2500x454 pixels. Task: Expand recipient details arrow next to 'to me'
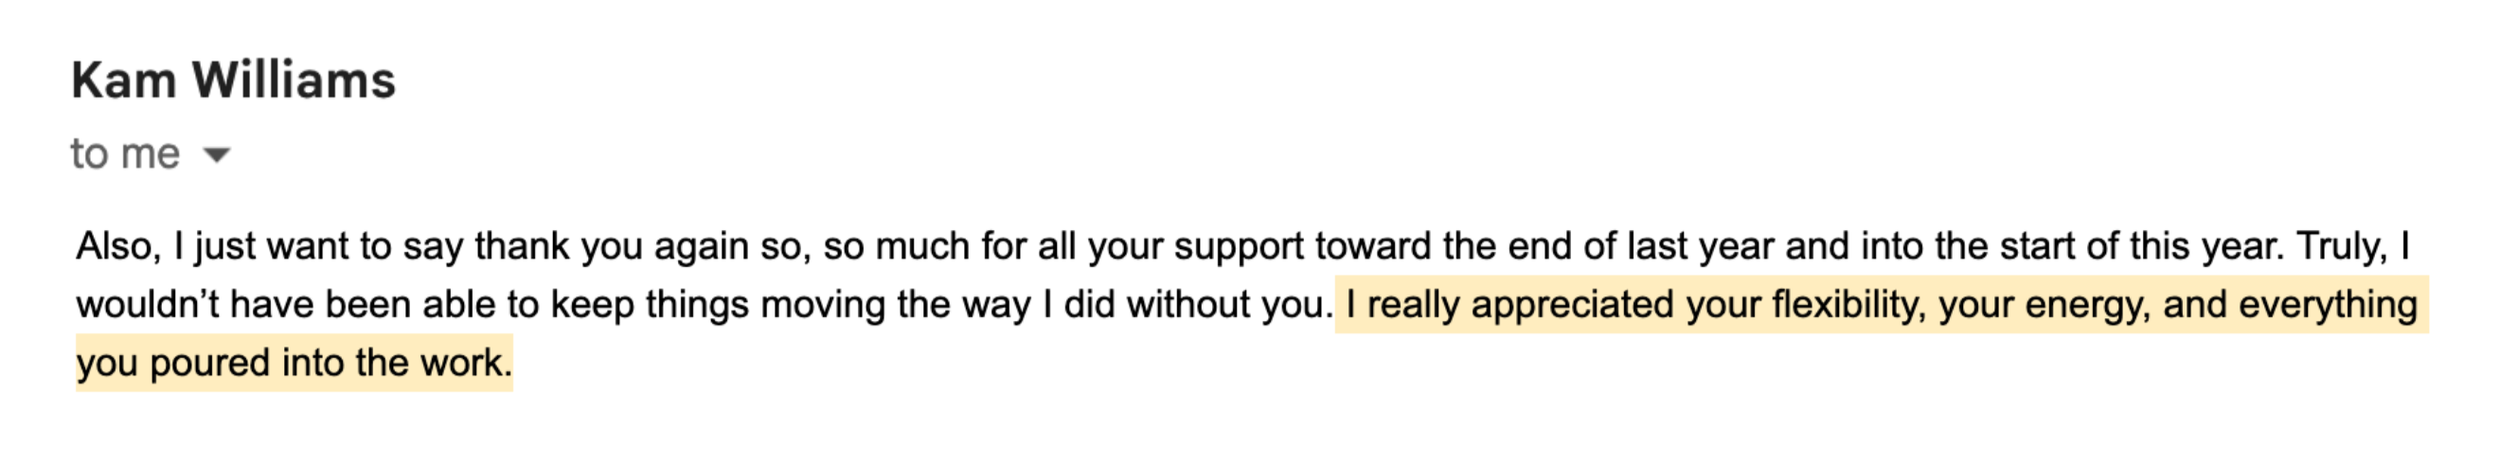tap(216, 155)
